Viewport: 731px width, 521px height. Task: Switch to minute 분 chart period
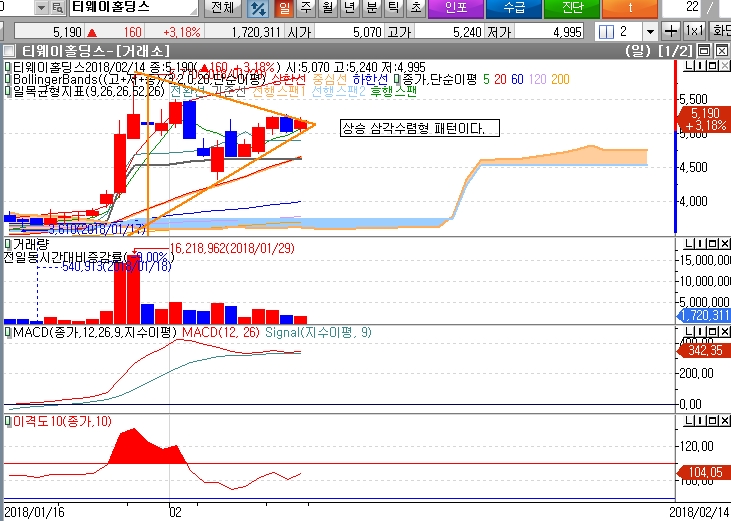point(372,7)
